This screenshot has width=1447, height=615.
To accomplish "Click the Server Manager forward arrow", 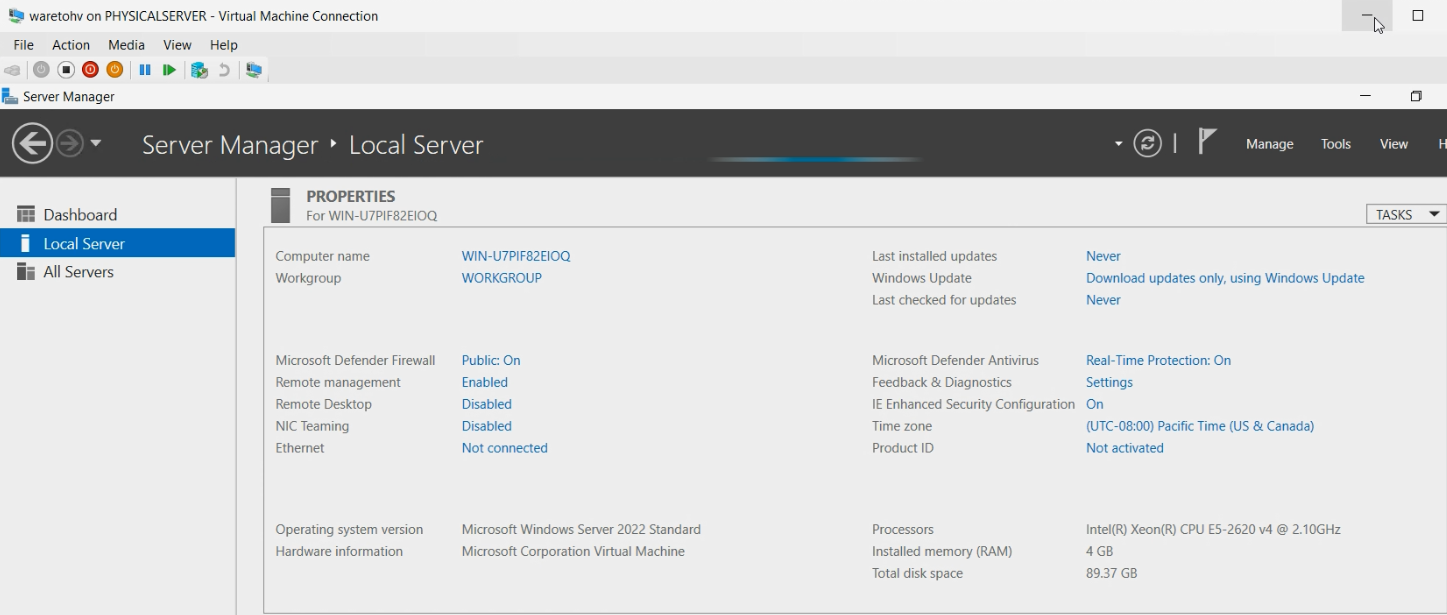I will (x=69, y=144).
